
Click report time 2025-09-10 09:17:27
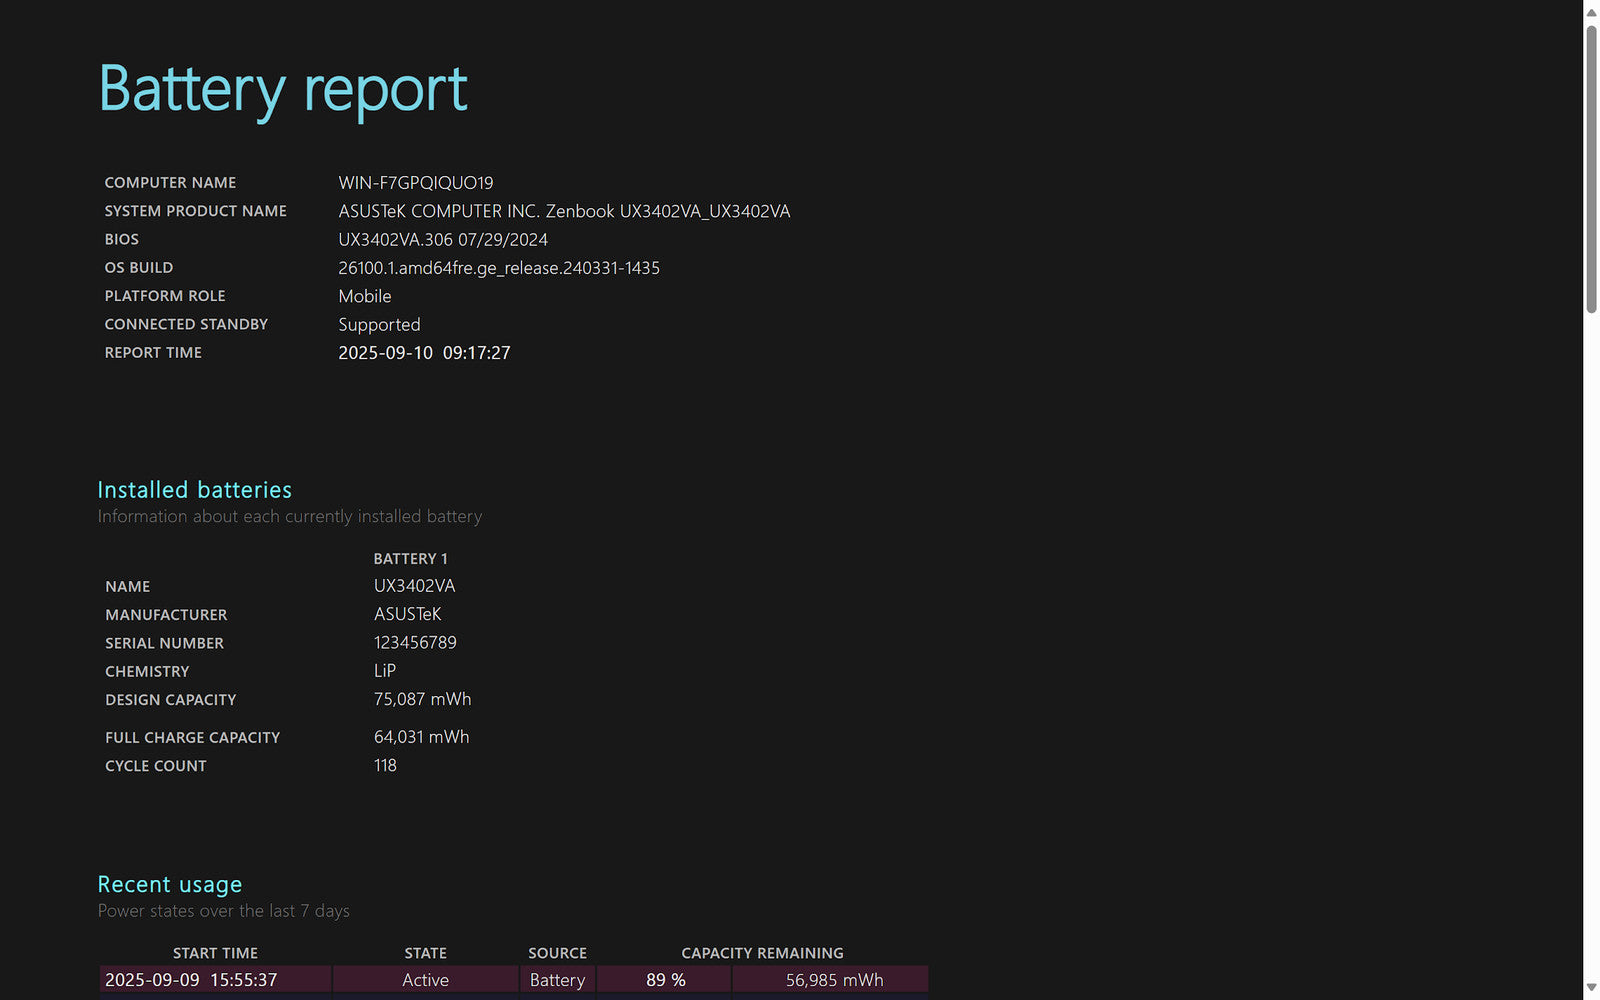click(x=424, y=353)
